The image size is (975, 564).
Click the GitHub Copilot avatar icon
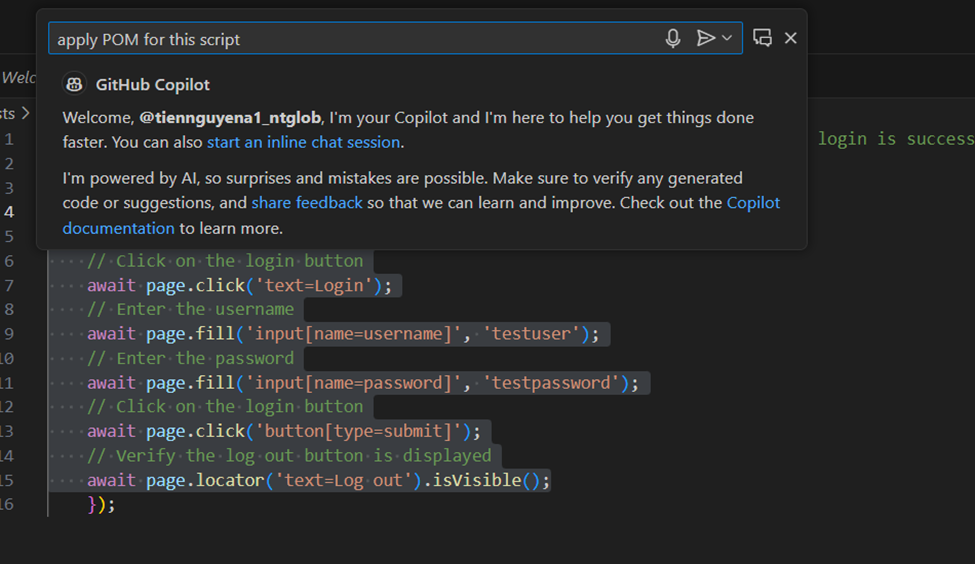(x=74, y=85)
